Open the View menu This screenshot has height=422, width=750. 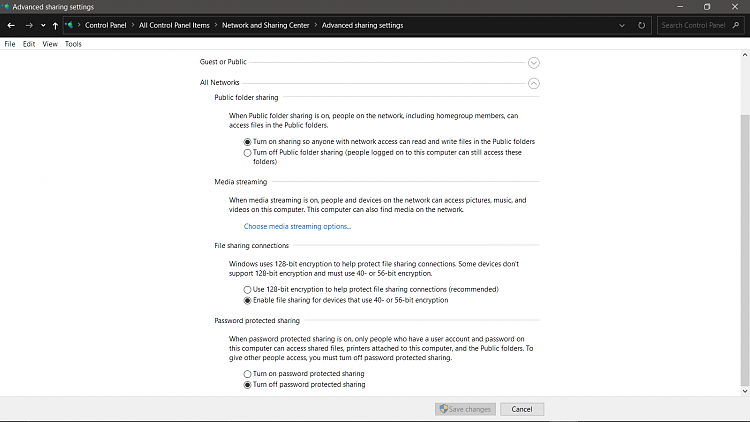pos(50,44)
